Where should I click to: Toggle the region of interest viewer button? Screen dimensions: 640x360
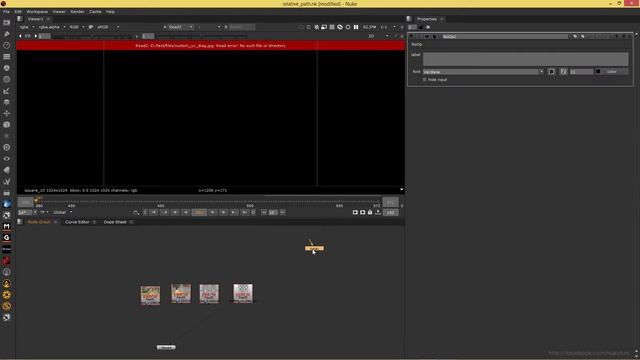click(324, 27)
